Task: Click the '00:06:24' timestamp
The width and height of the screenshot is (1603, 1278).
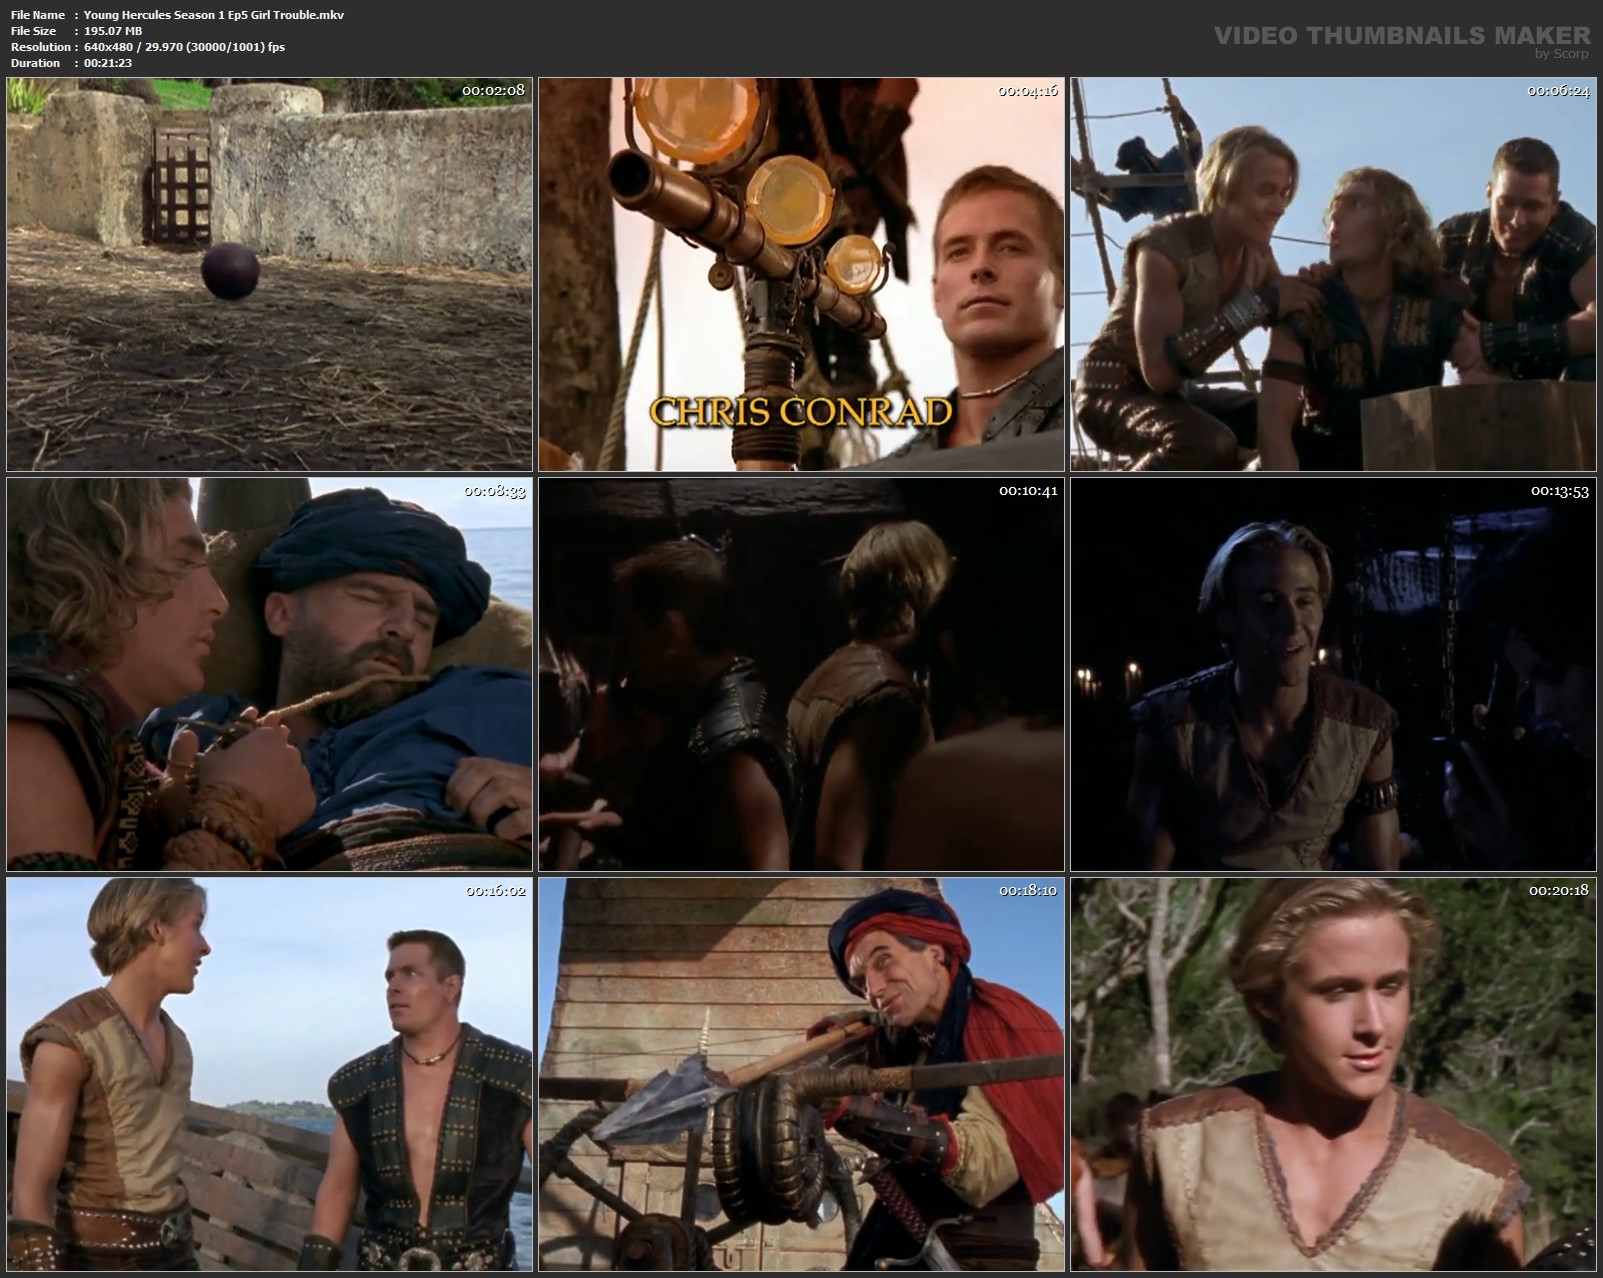Action: pyautogui.click(x=1558, y=91)
